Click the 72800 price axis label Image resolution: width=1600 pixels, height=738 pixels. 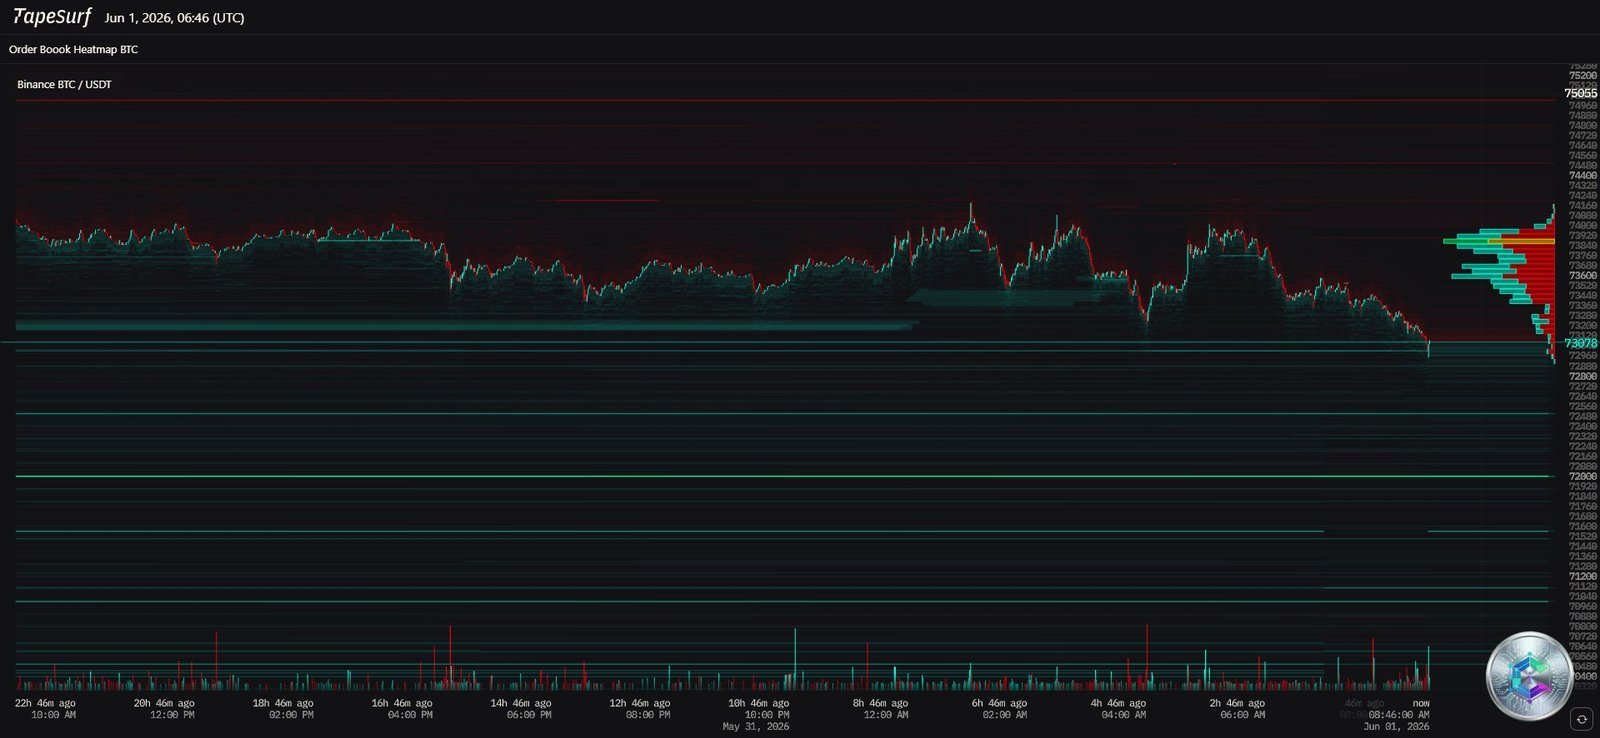pyautogui.click(x=1583, y=376)
